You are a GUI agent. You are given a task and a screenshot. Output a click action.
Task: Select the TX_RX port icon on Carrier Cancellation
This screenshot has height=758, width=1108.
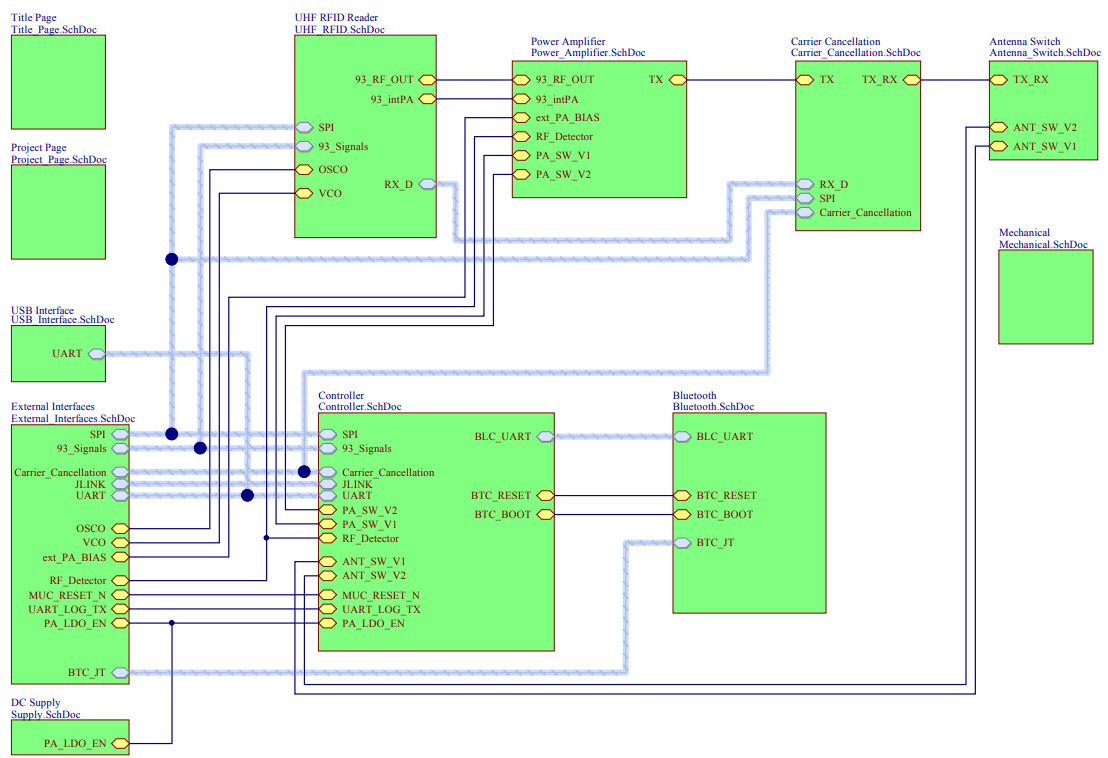click(x=912, y=80)
